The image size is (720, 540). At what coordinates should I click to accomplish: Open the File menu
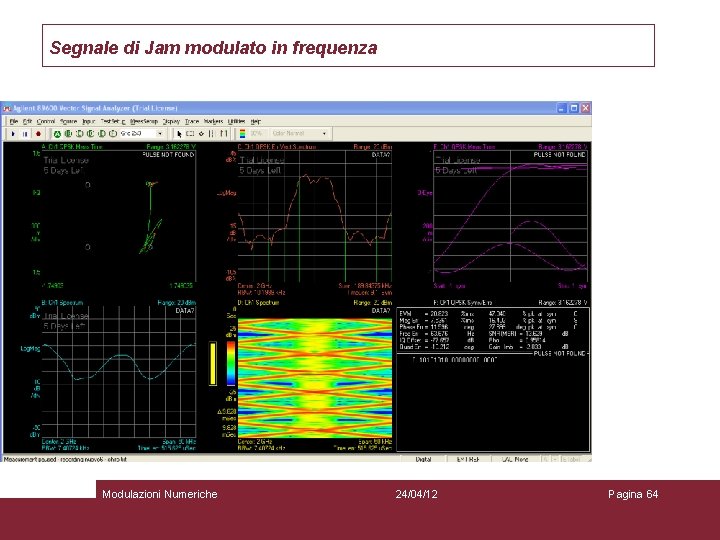point(14,121)
